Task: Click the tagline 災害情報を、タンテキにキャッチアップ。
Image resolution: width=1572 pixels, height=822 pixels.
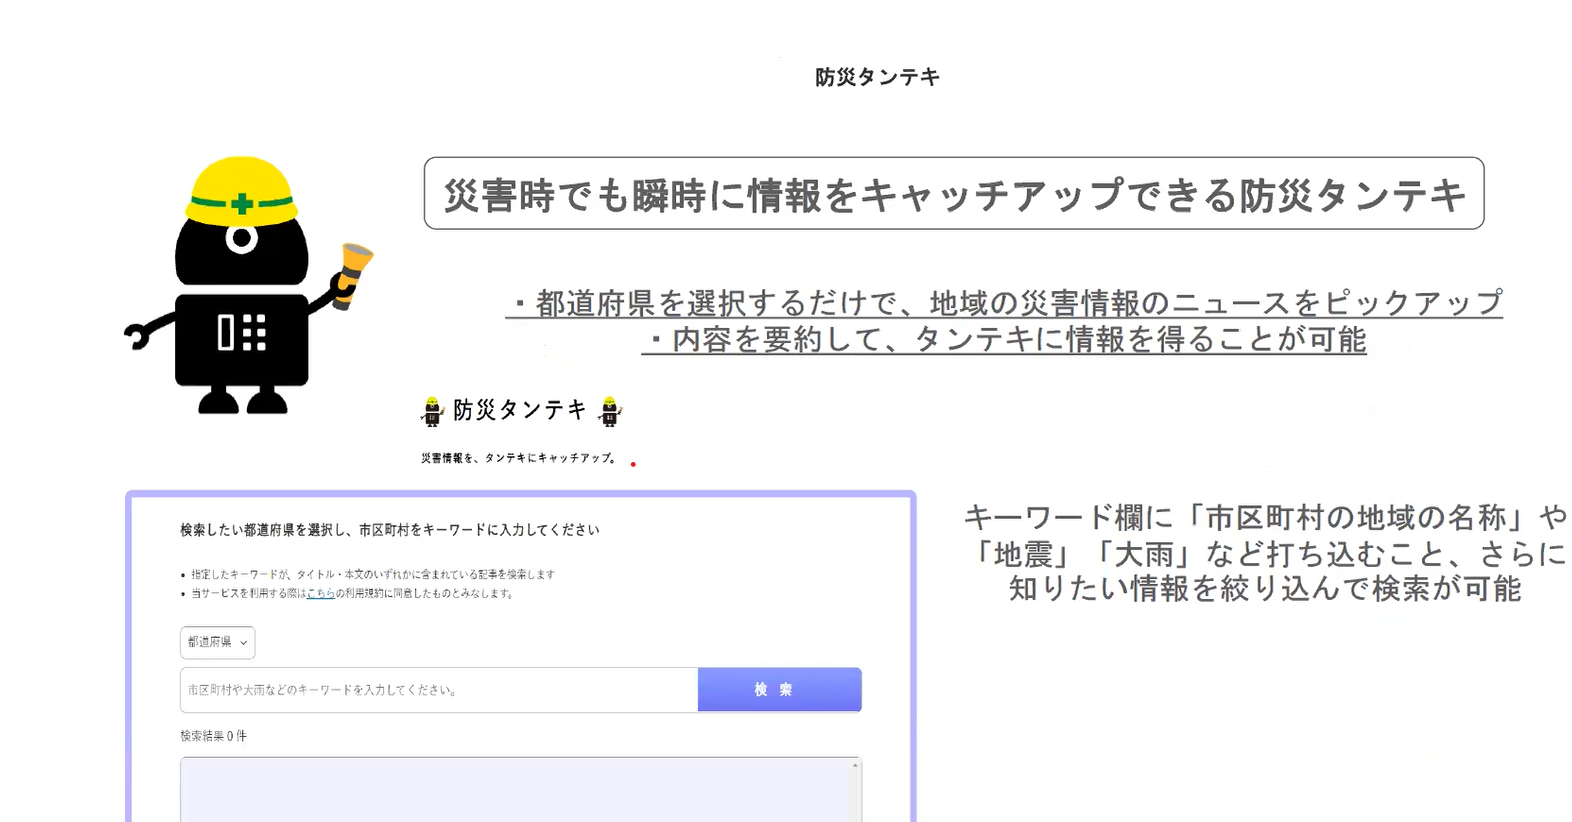Action: tap(519, 458)
